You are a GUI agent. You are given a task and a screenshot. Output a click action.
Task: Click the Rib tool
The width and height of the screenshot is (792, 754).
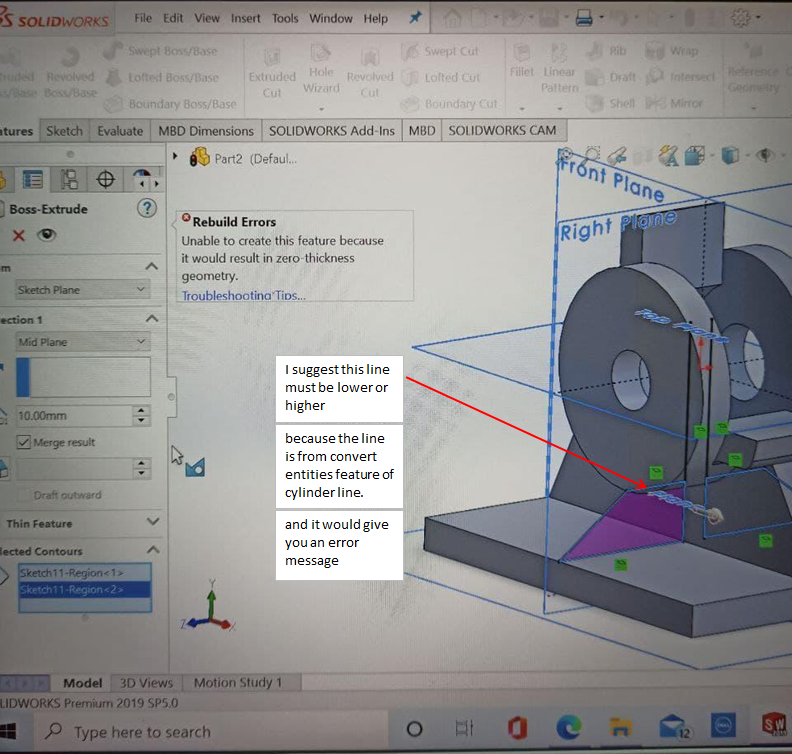(x=606, y=51)
